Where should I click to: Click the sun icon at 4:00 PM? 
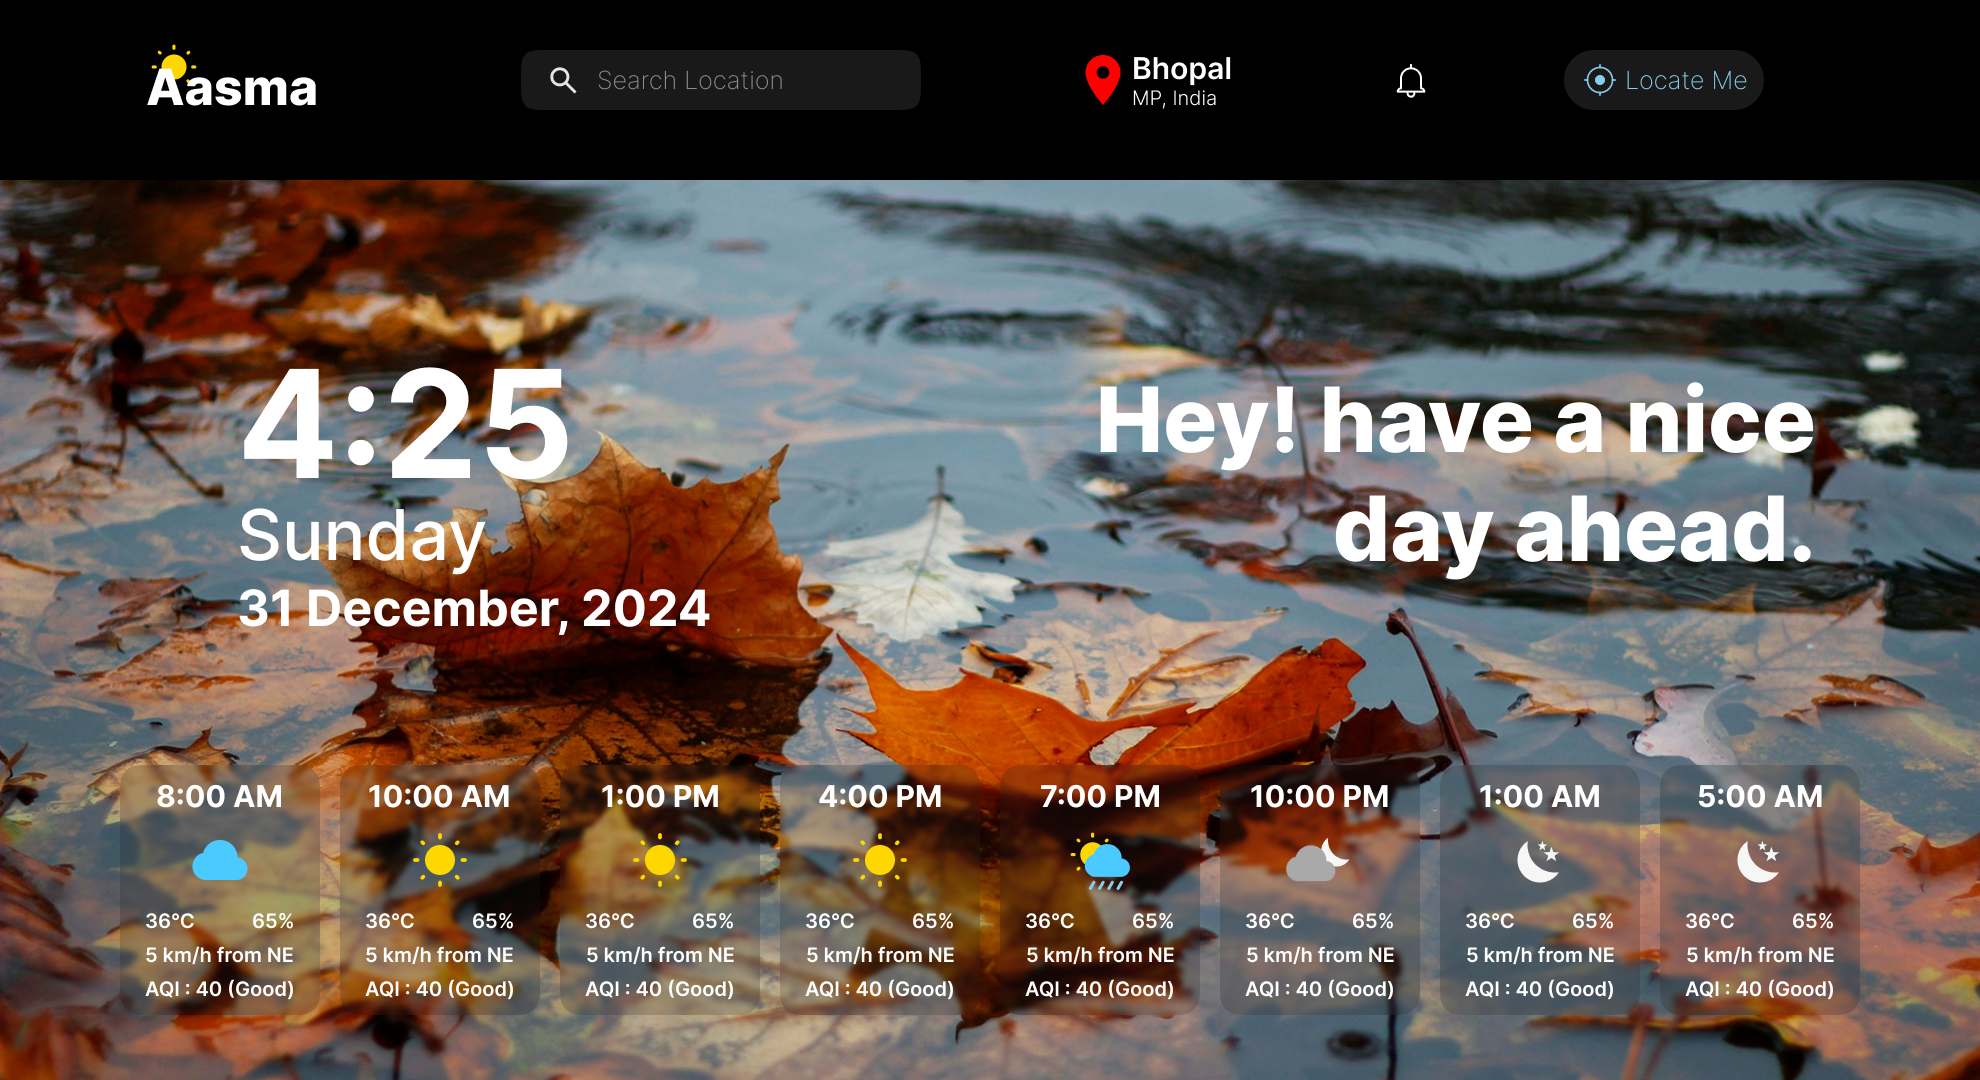click(879, 860)
